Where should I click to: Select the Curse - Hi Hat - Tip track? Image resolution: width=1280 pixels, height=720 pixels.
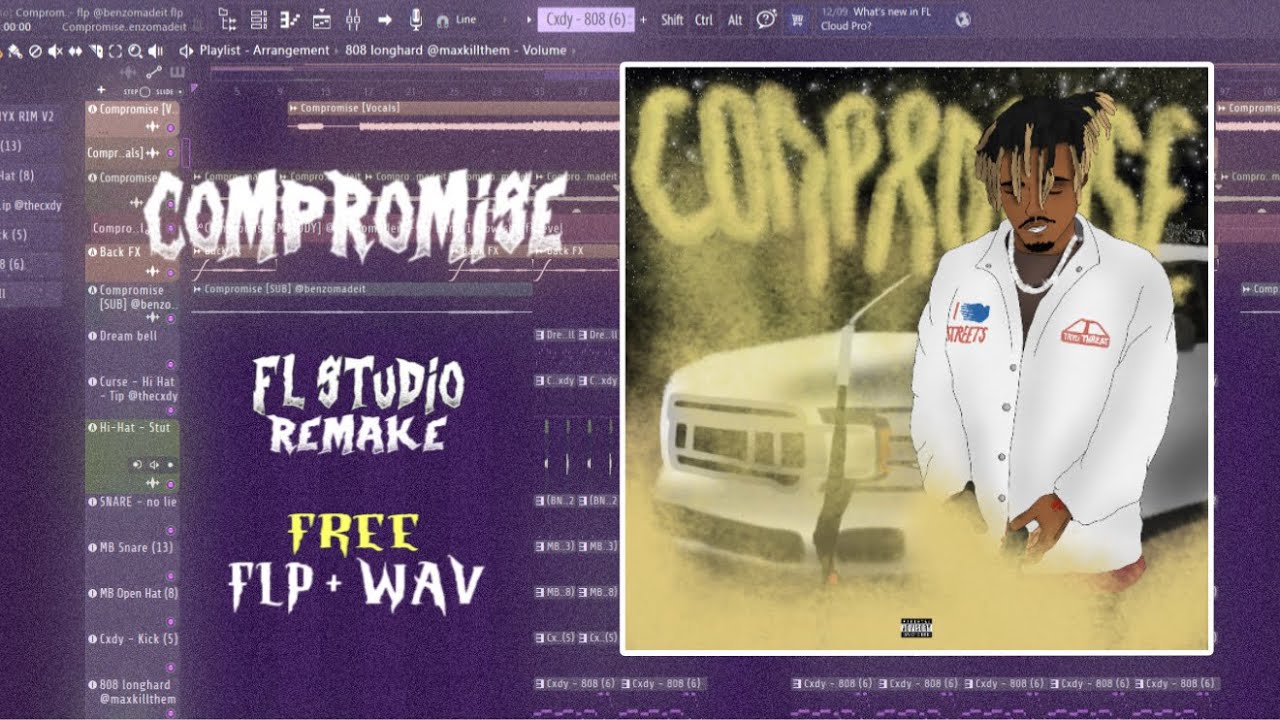pyautogui.click(x=132, y=395)
